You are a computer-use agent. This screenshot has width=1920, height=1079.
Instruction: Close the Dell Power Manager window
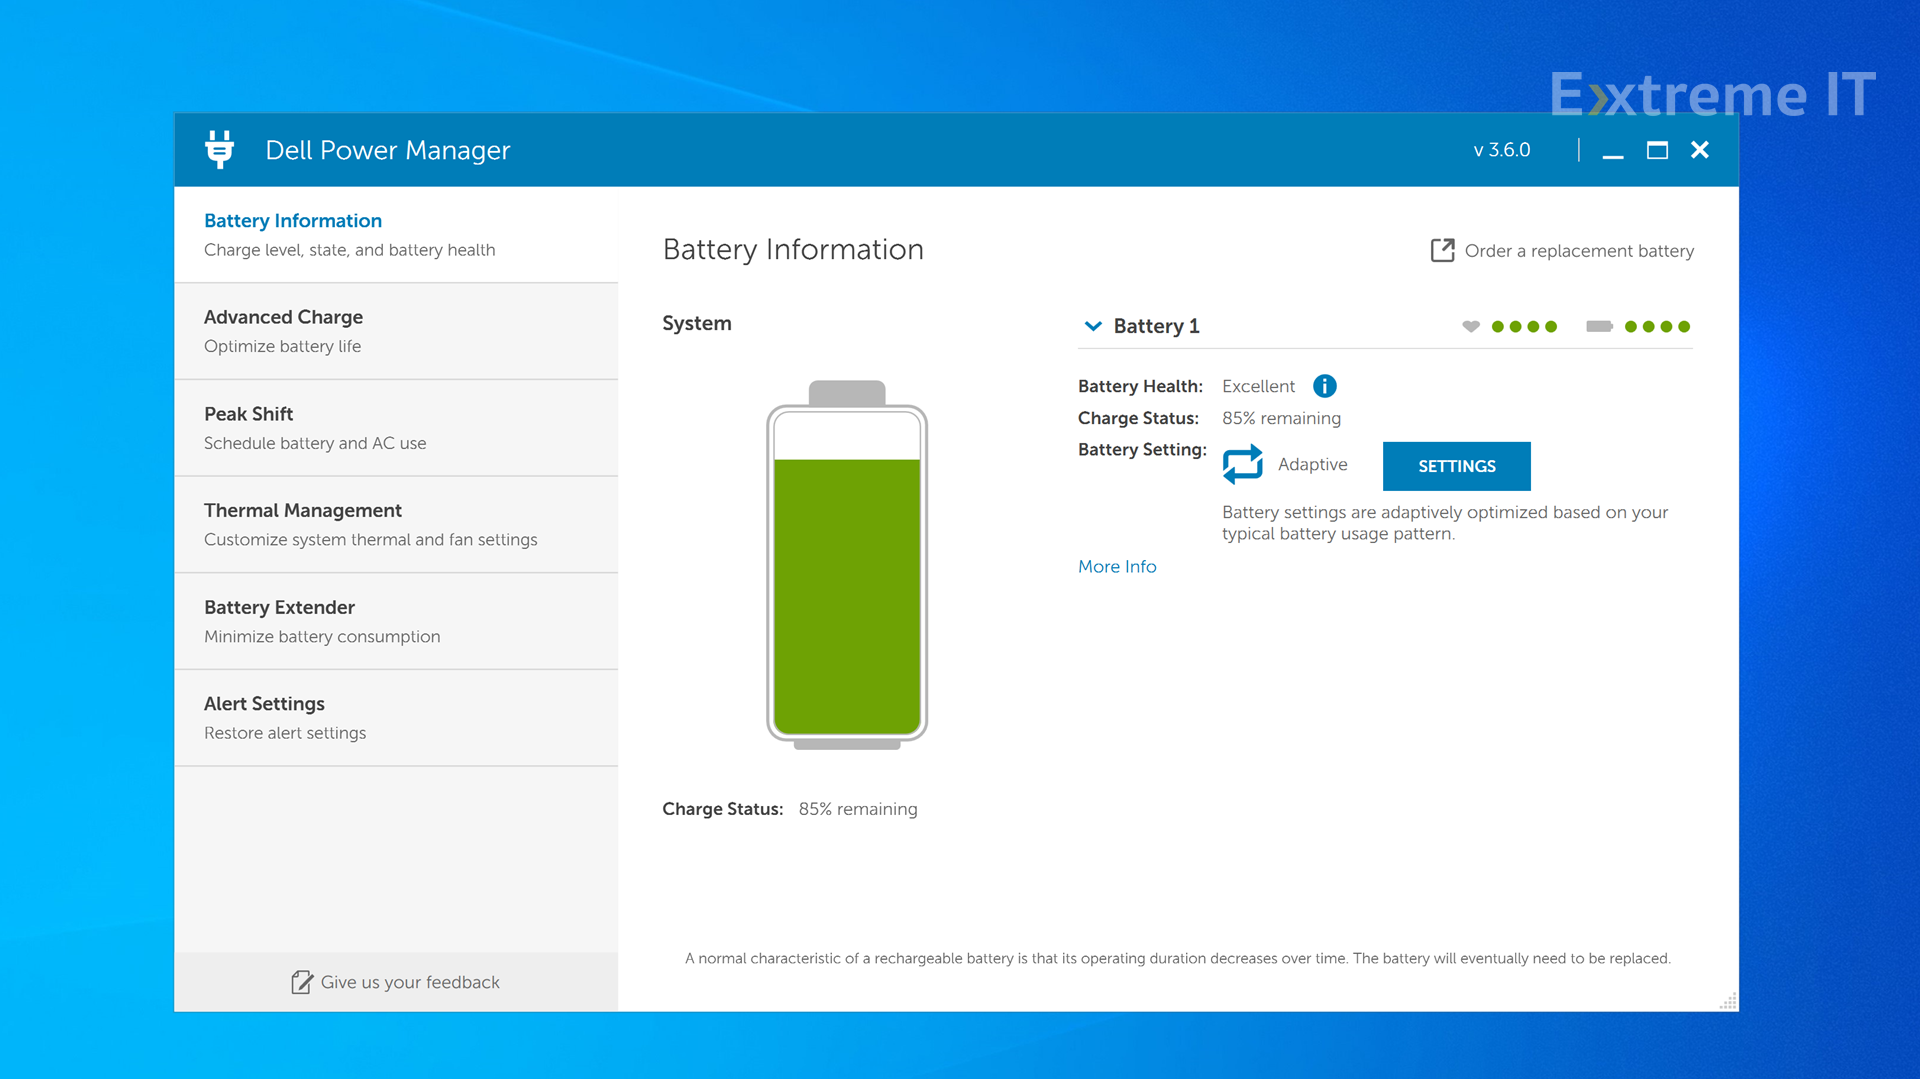(x=1700, y=150)
